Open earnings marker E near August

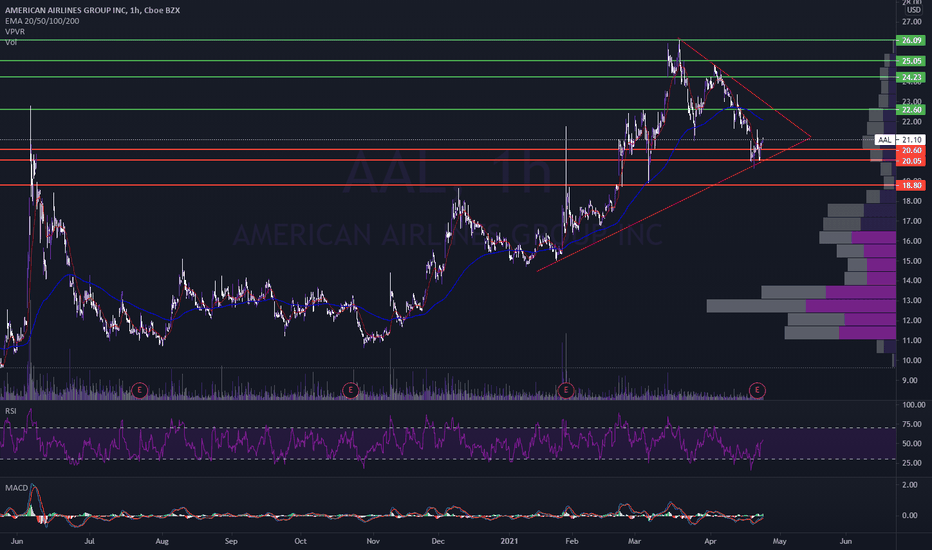click(x=139, y=391)
